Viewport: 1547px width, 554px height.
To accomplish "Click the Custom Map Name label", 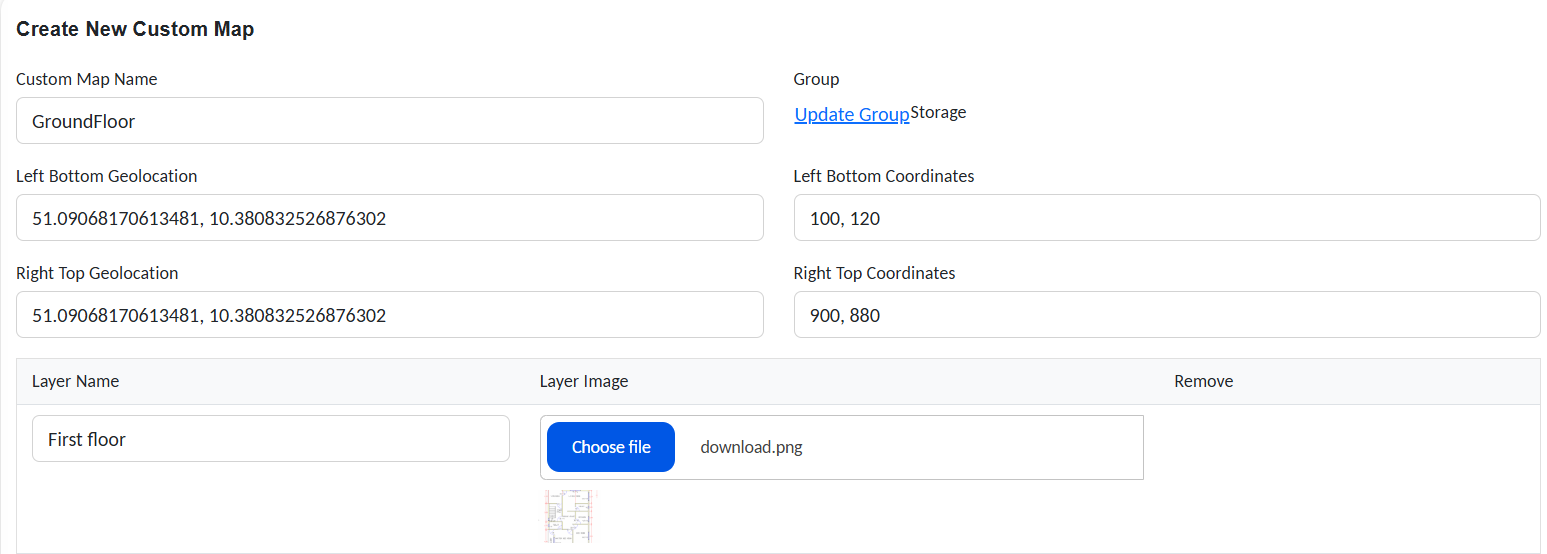I will tap(86, 79).
